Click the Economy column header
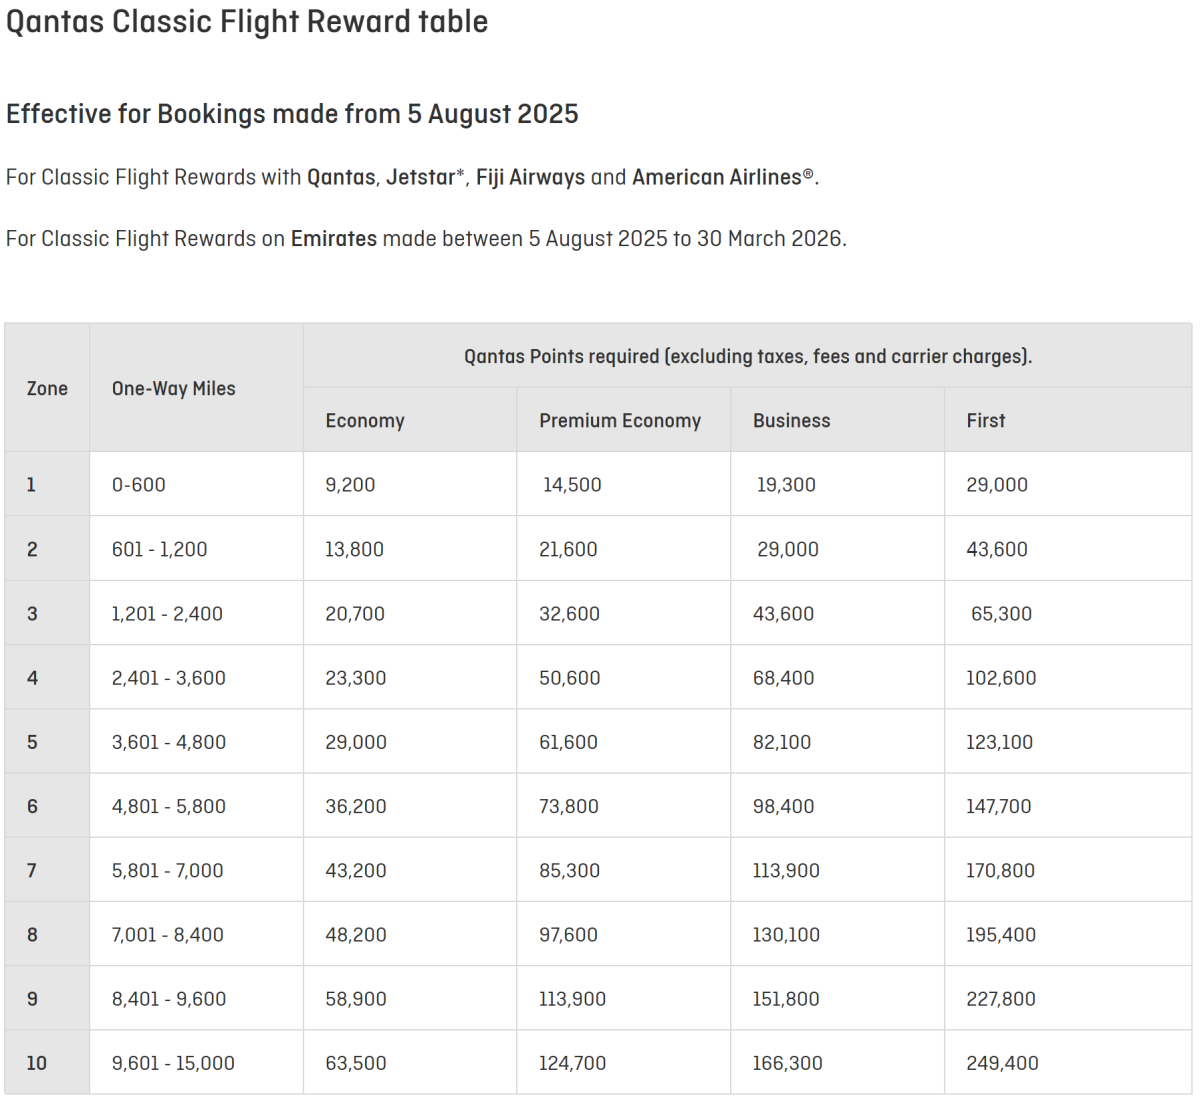This screenshot has width=1200, height=1100. tap(365, 421)
